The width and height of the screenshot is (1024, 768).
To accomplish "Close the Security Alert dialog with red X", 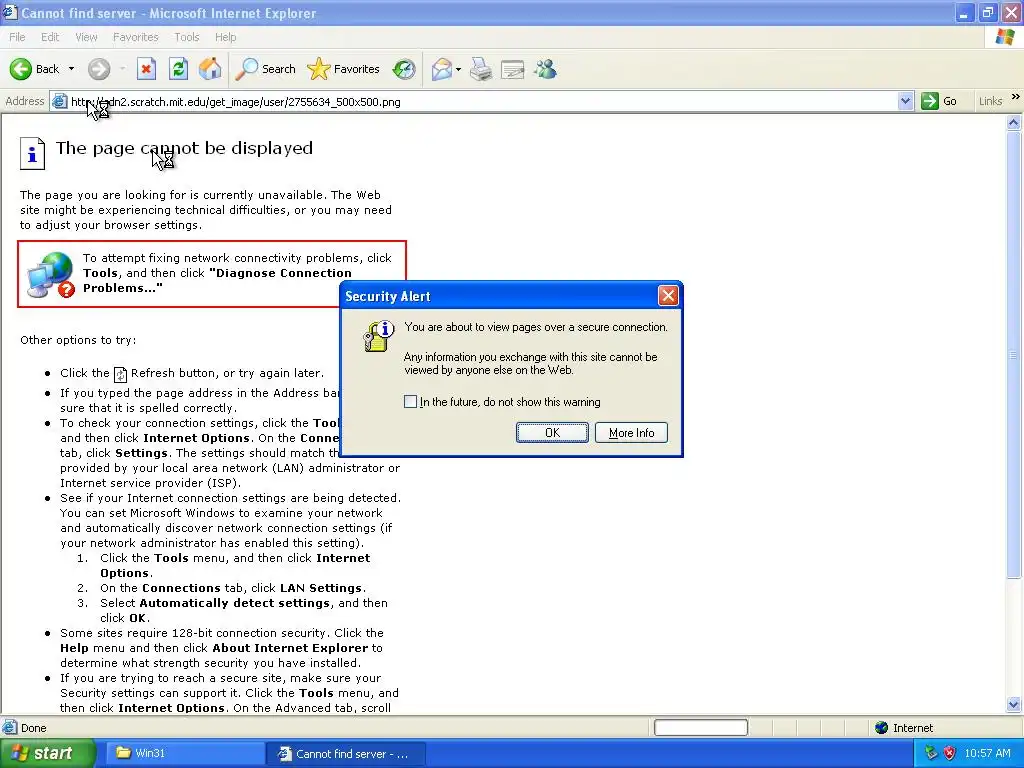I will coord(667,296).
